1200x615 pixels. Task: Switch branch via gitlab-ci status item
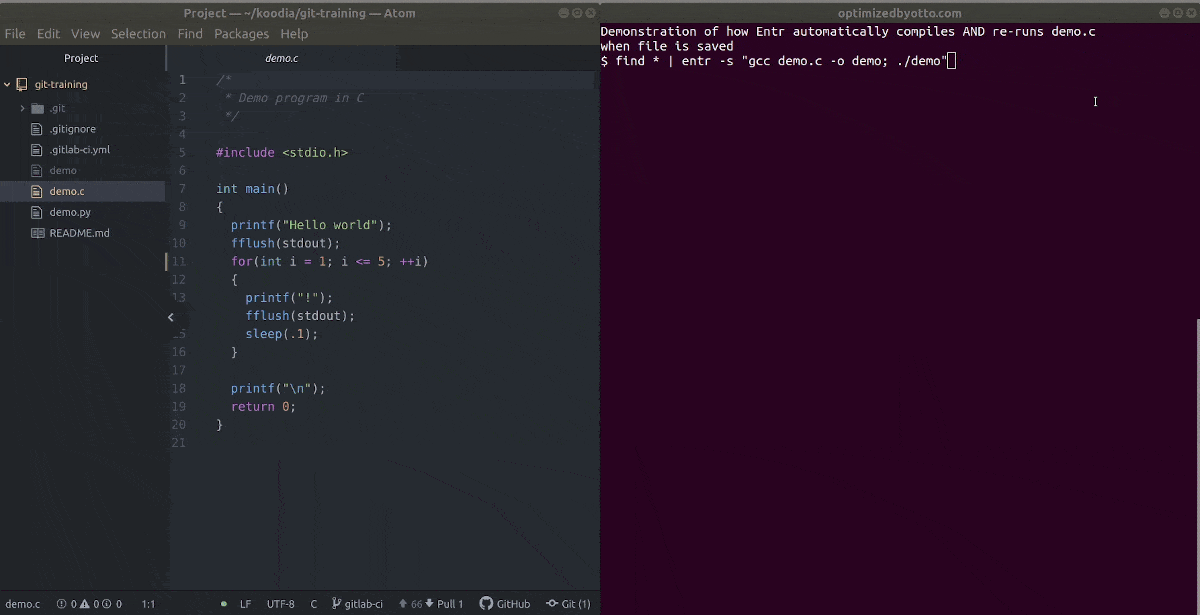coord(357,604)
